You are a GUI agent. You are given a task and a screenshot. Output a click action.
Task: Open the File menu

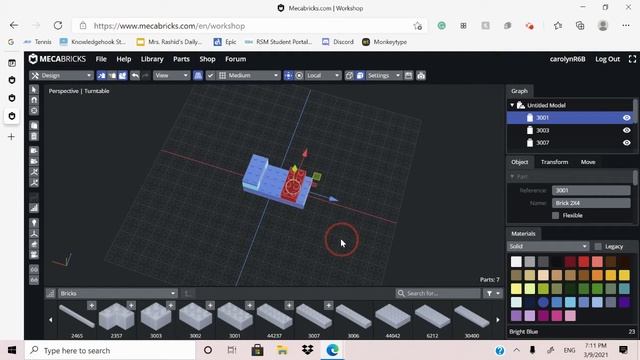(101, 59)
